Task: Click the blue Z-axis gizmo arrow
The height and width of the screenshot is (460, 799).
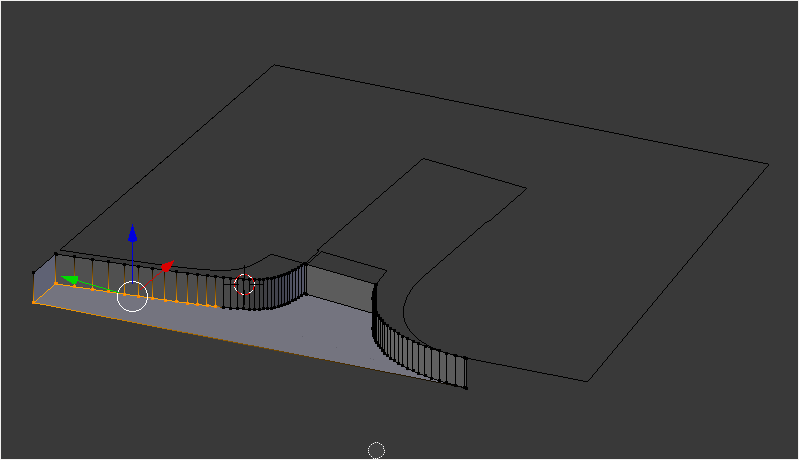Action: (x=132, y=233)
